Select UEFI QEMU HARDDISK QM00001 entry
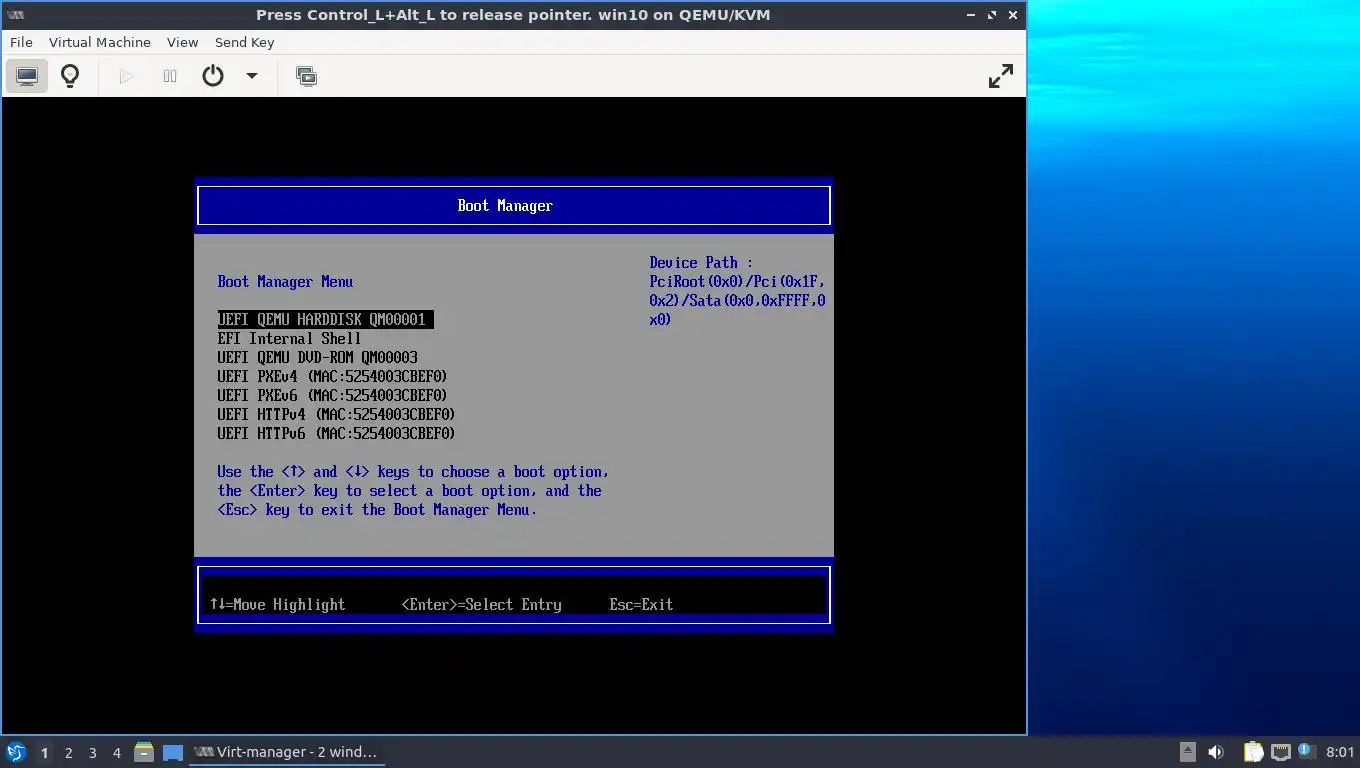 325,319
